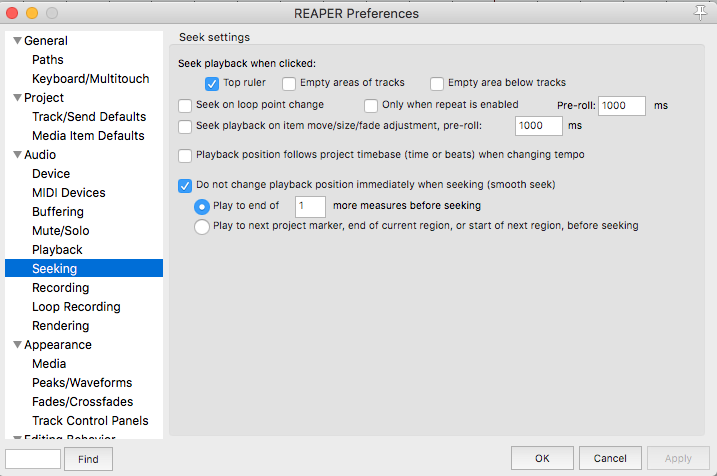Uncheck the Top ruler checkbox
The image size is (717, 476).
[x=212, y=83]
